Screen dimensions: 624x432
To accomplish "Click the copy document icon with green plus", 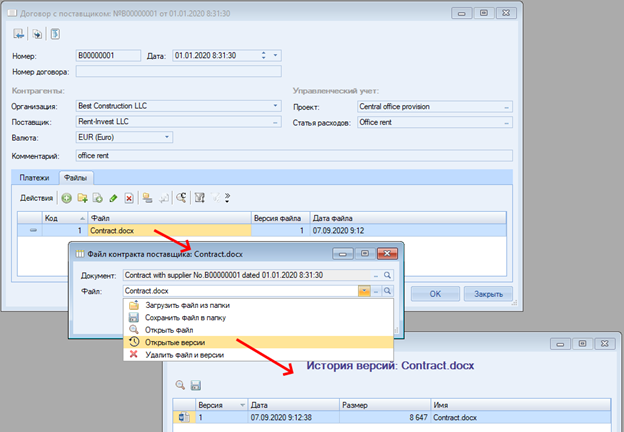I will [98, 198].
